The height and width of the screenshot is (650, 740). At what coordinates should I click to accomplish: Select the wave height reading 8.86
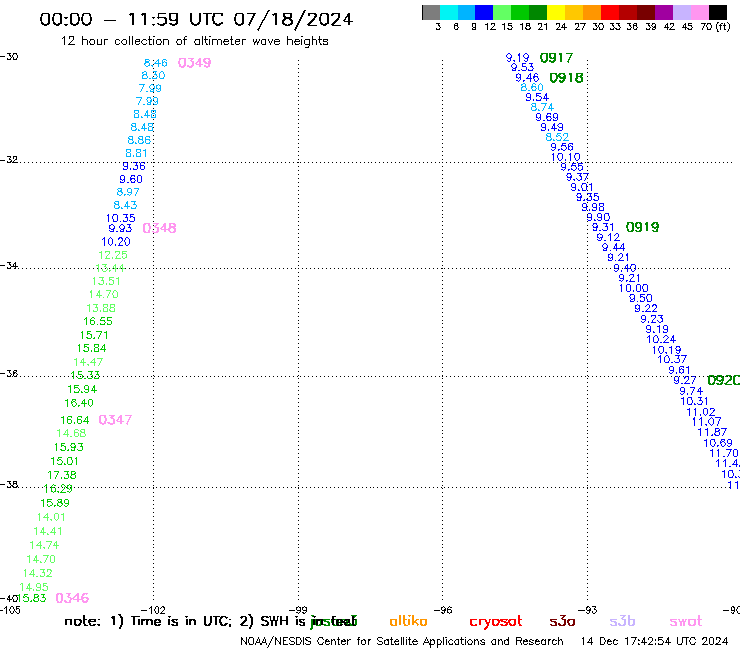[139, 140]
